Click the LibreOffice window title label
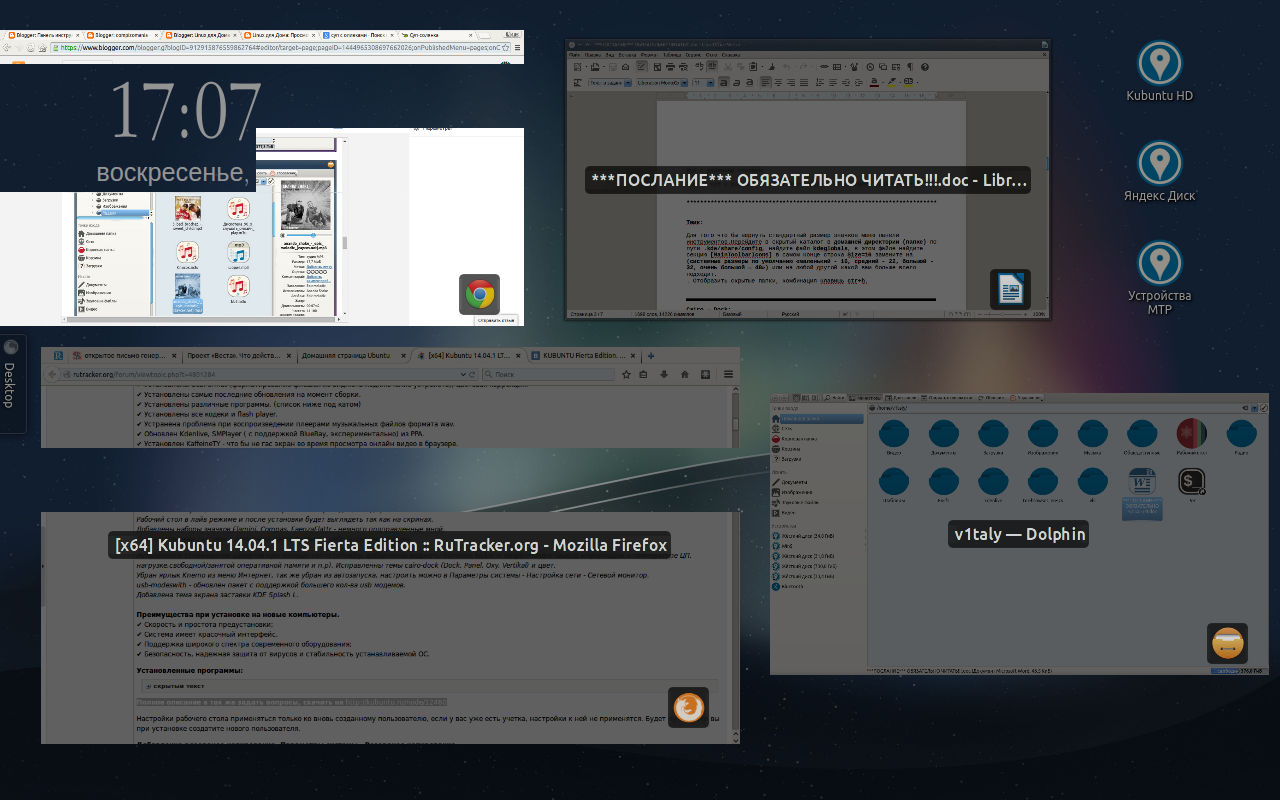 pyautogui.click(x=808, y=181)
